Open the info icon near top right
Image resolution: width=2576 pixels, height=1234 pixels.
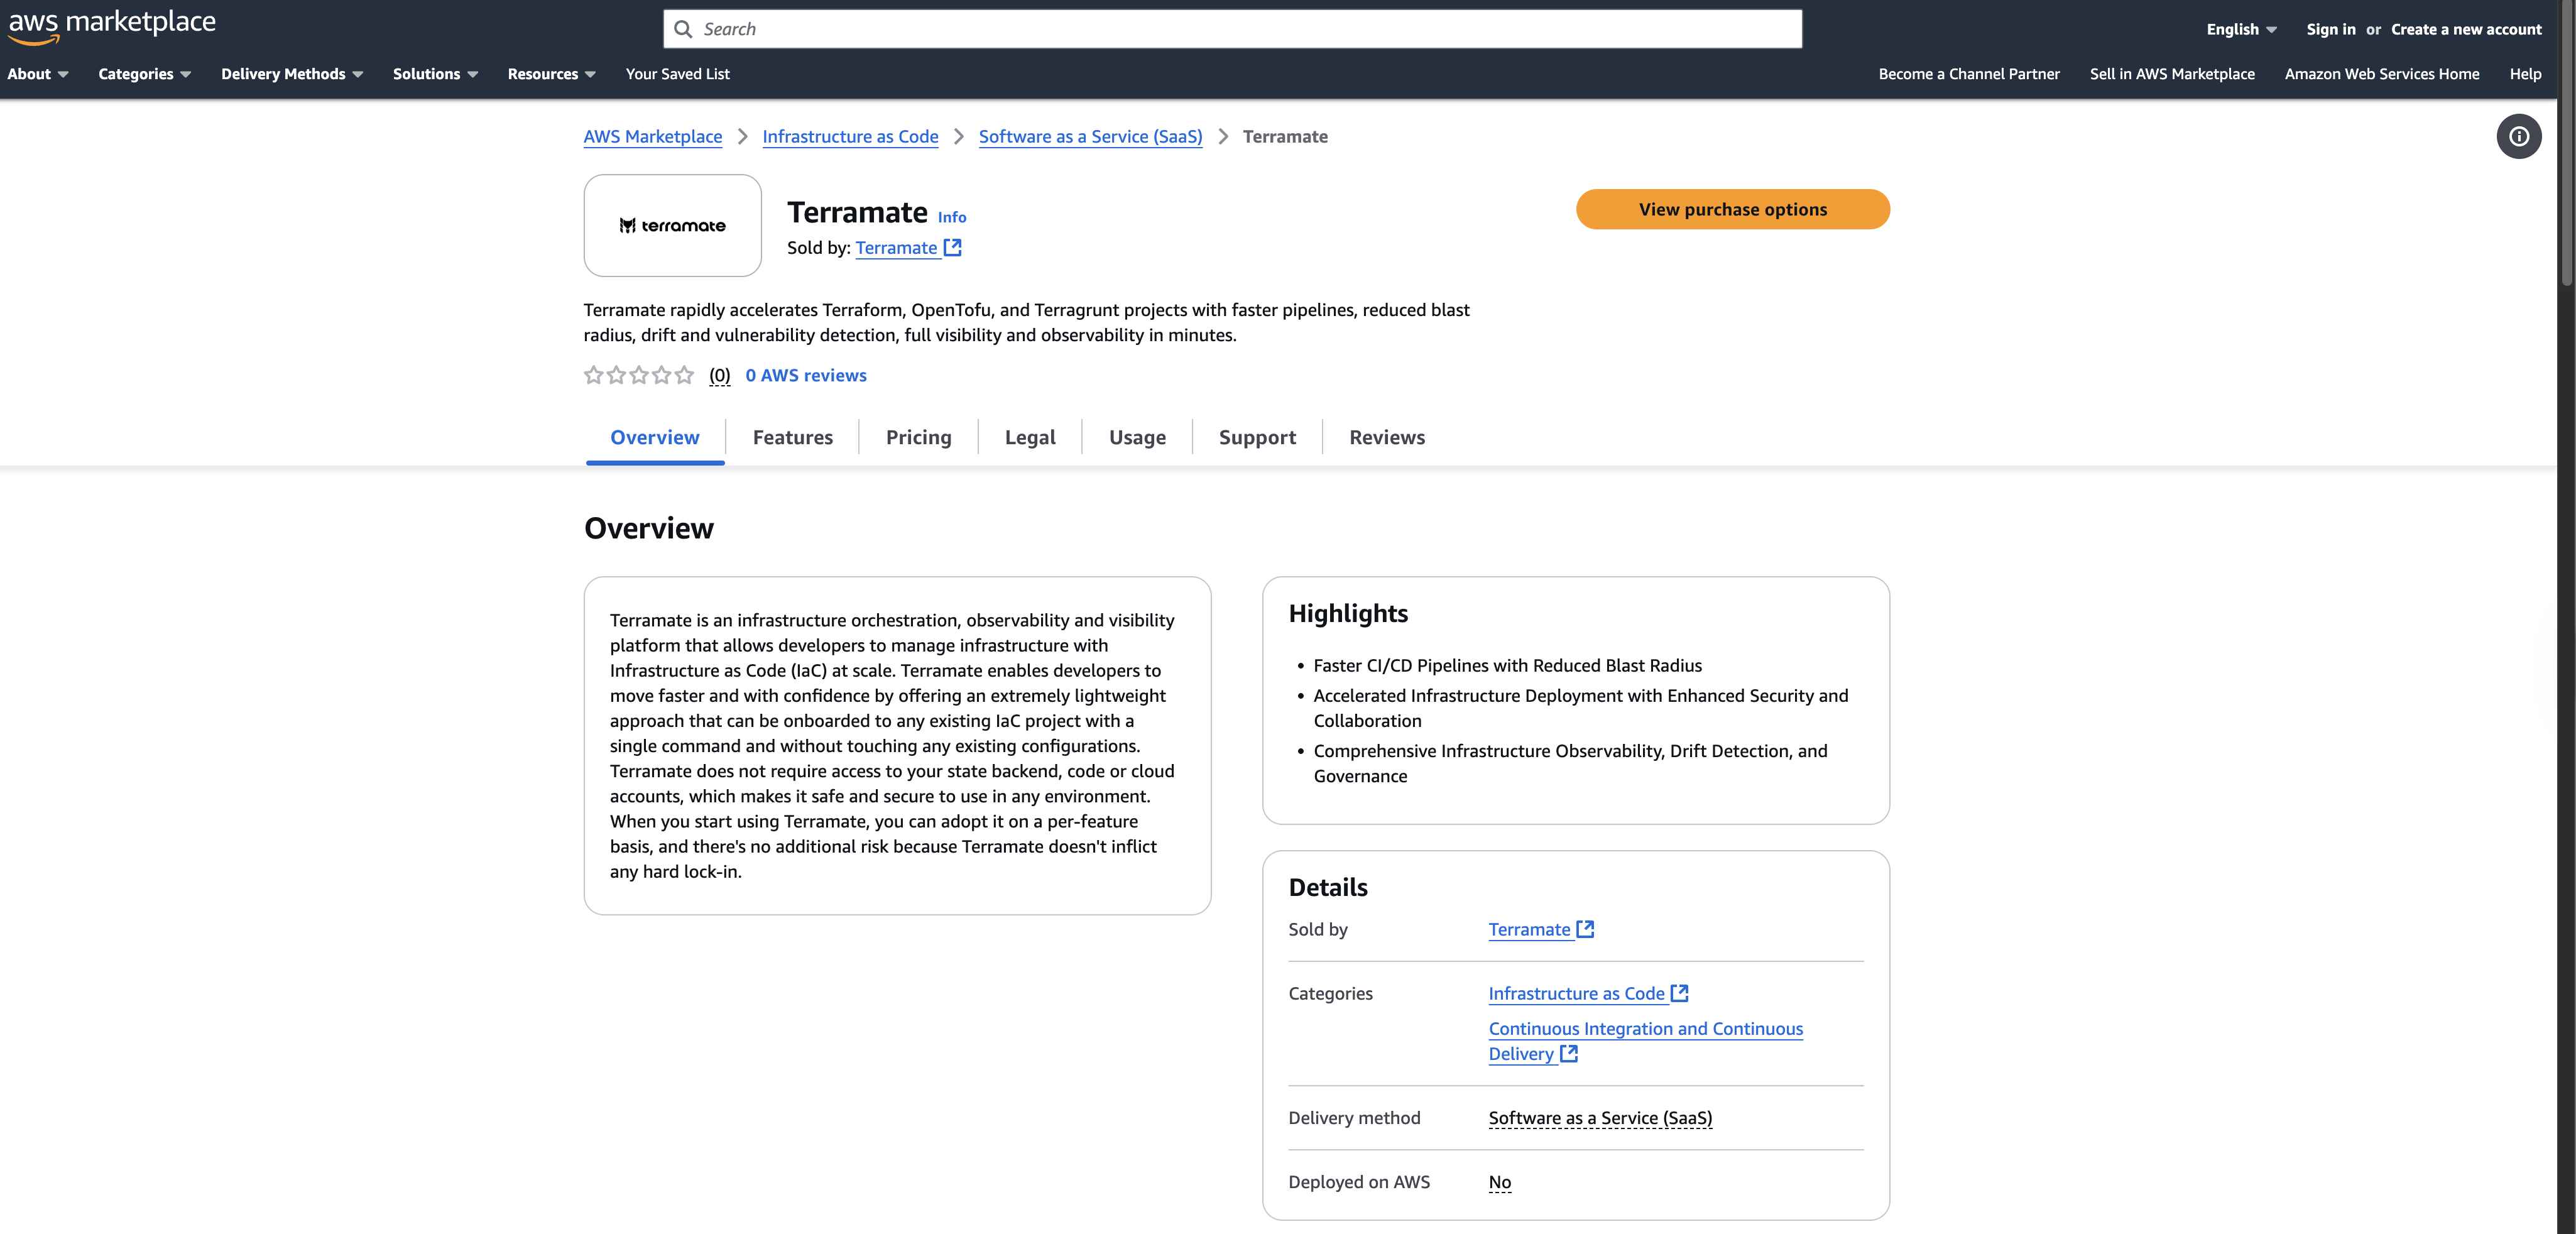tap(2519, 136)
